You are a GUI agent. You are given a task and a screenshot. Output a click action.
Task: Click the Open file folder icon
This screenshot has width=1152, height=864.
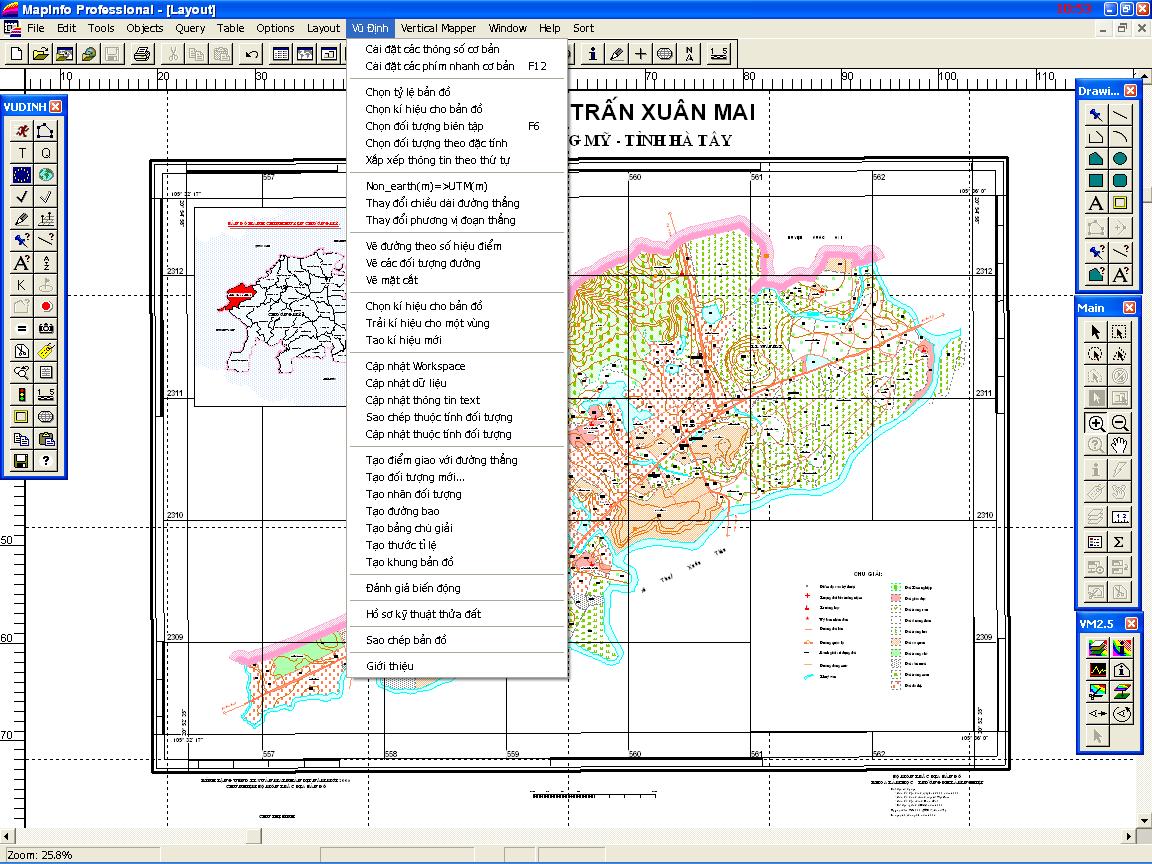[40, 54]
